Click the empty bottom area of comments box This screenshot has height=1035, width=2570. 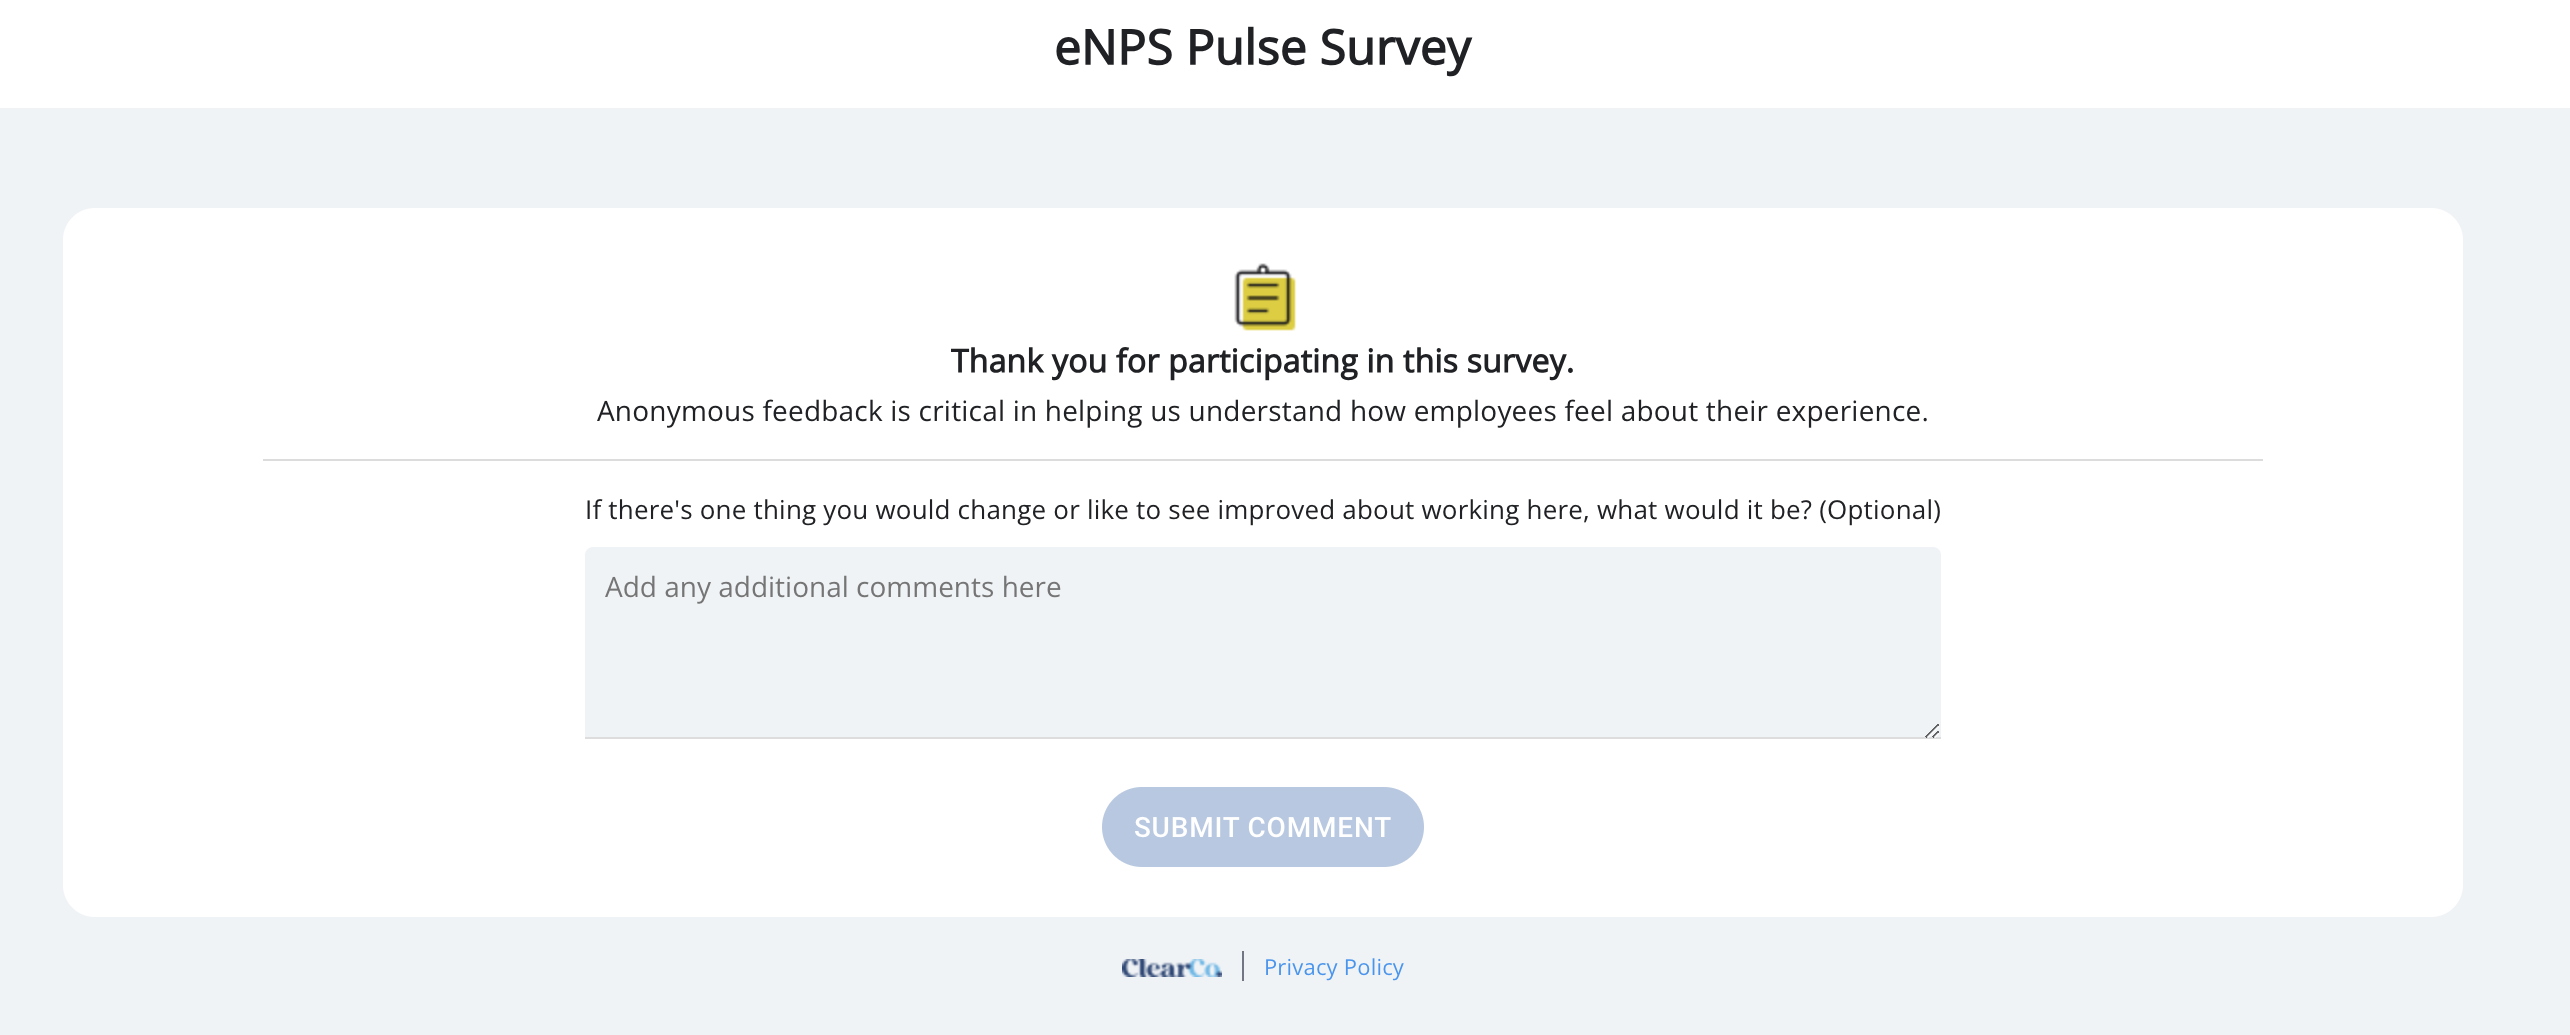[x=1262, y=690]
